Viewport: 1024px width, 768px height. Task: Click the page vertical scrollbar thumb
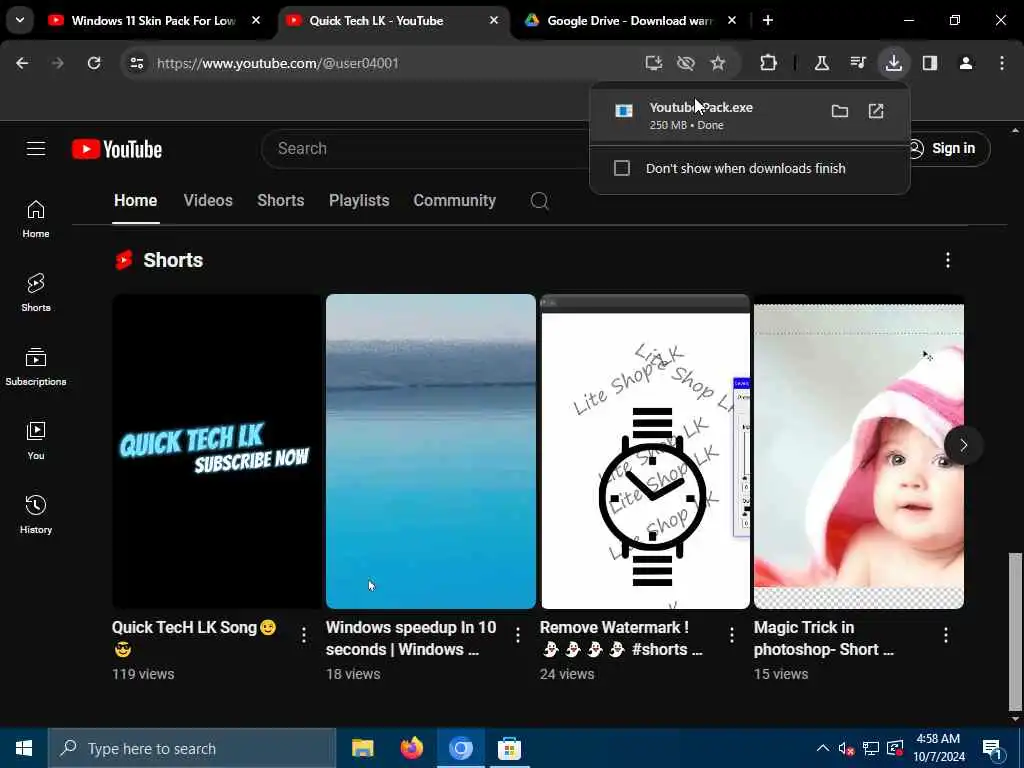(x=1014, y=631)
